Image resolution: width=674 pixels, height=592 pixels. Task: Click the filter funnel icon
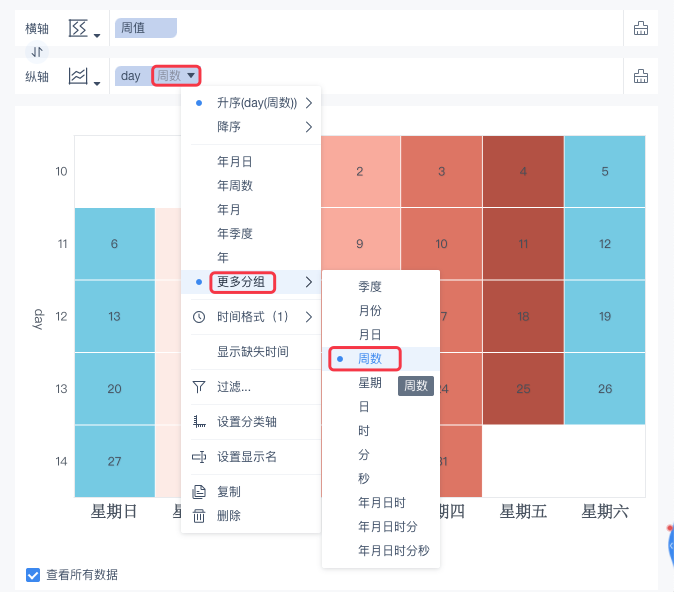point(199,387)
